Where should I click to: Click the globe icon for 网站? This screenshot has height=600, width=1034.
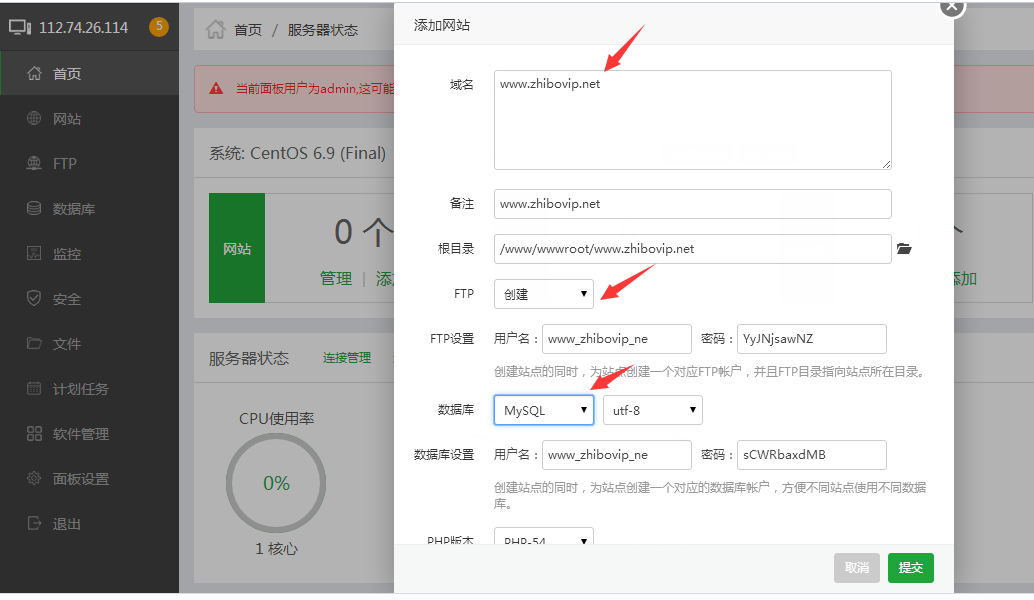[x=34, y=119]
